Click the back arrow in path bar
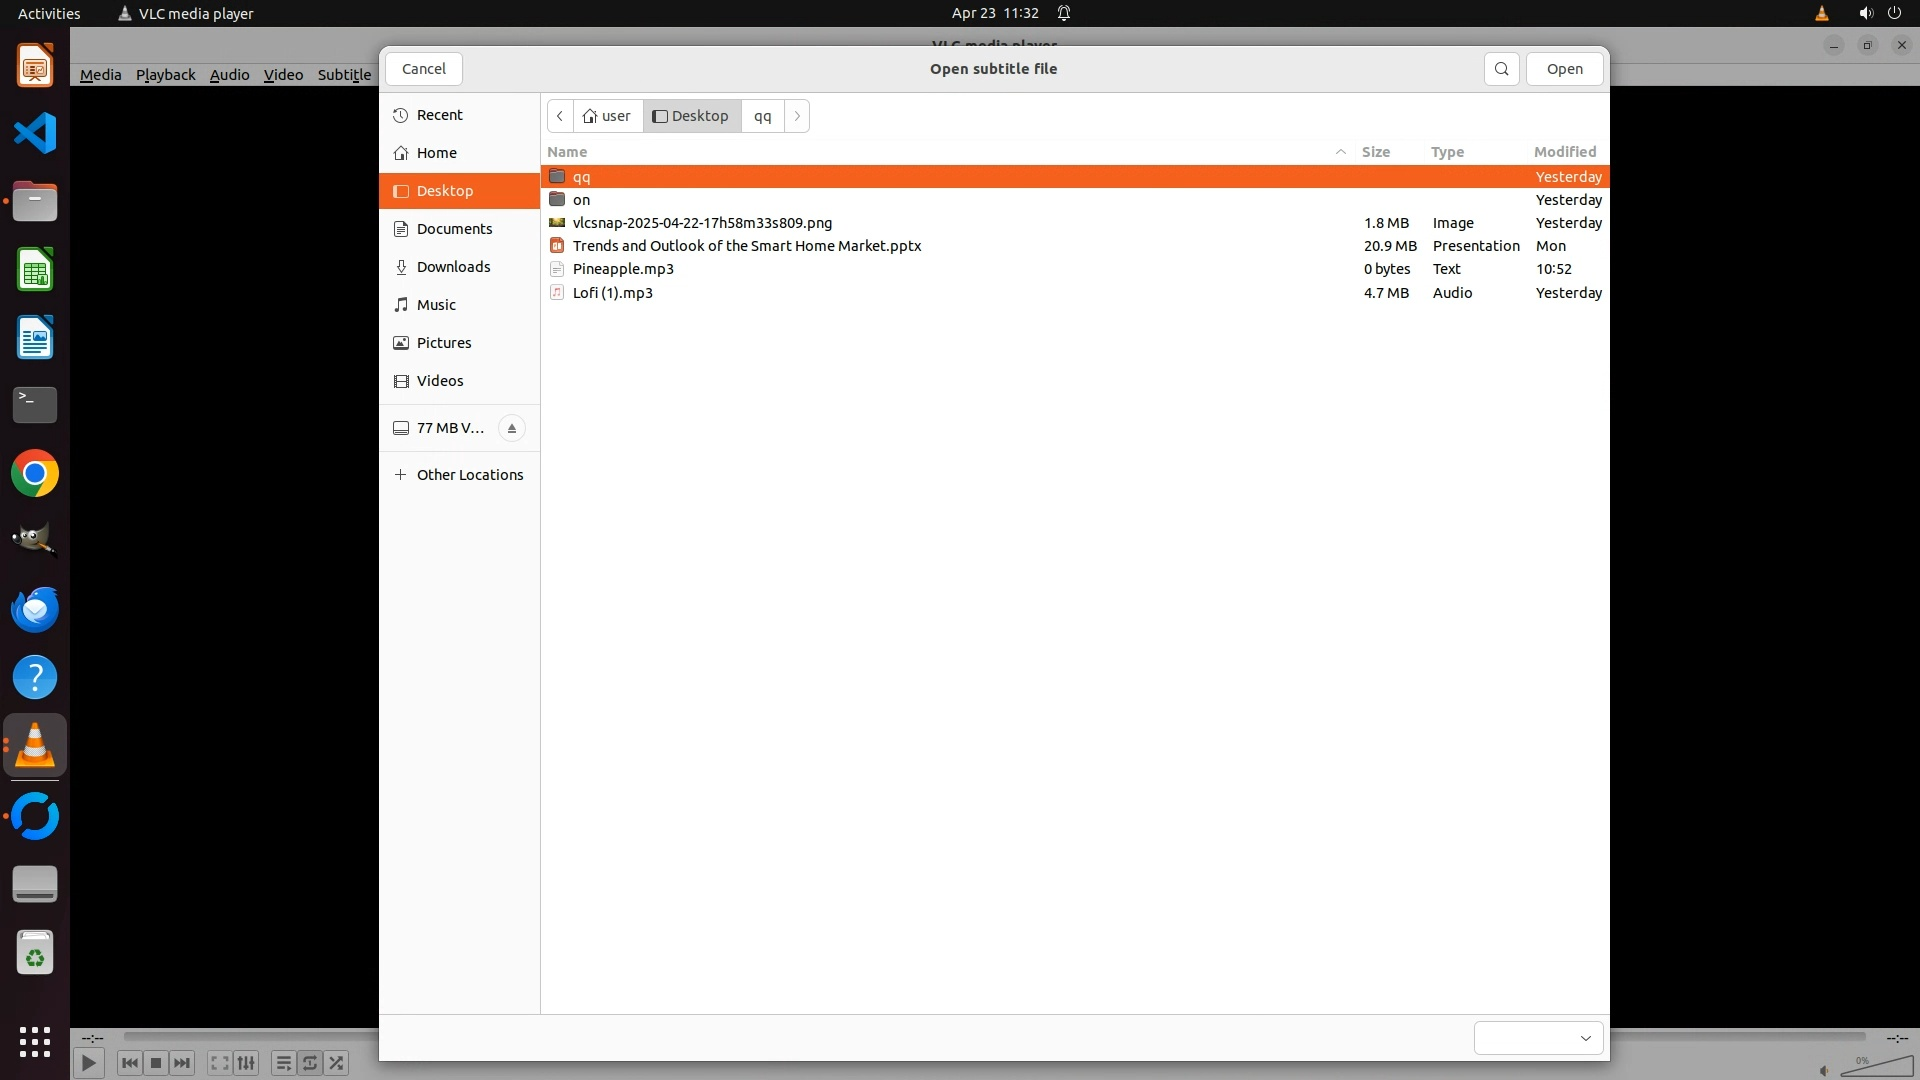This screenshot has height=1080, width=1920. pos(560,116)
